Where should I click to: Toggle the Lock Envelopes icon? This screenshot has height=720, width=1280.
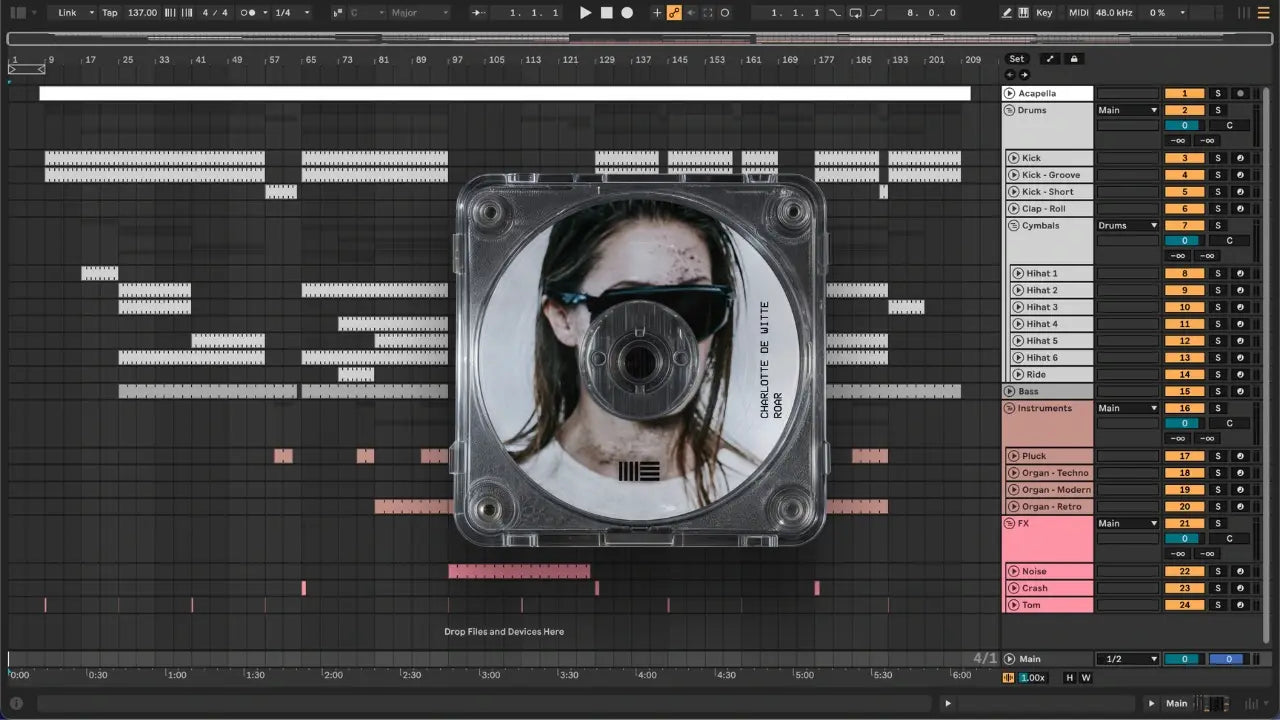[x=1074, y=59]
